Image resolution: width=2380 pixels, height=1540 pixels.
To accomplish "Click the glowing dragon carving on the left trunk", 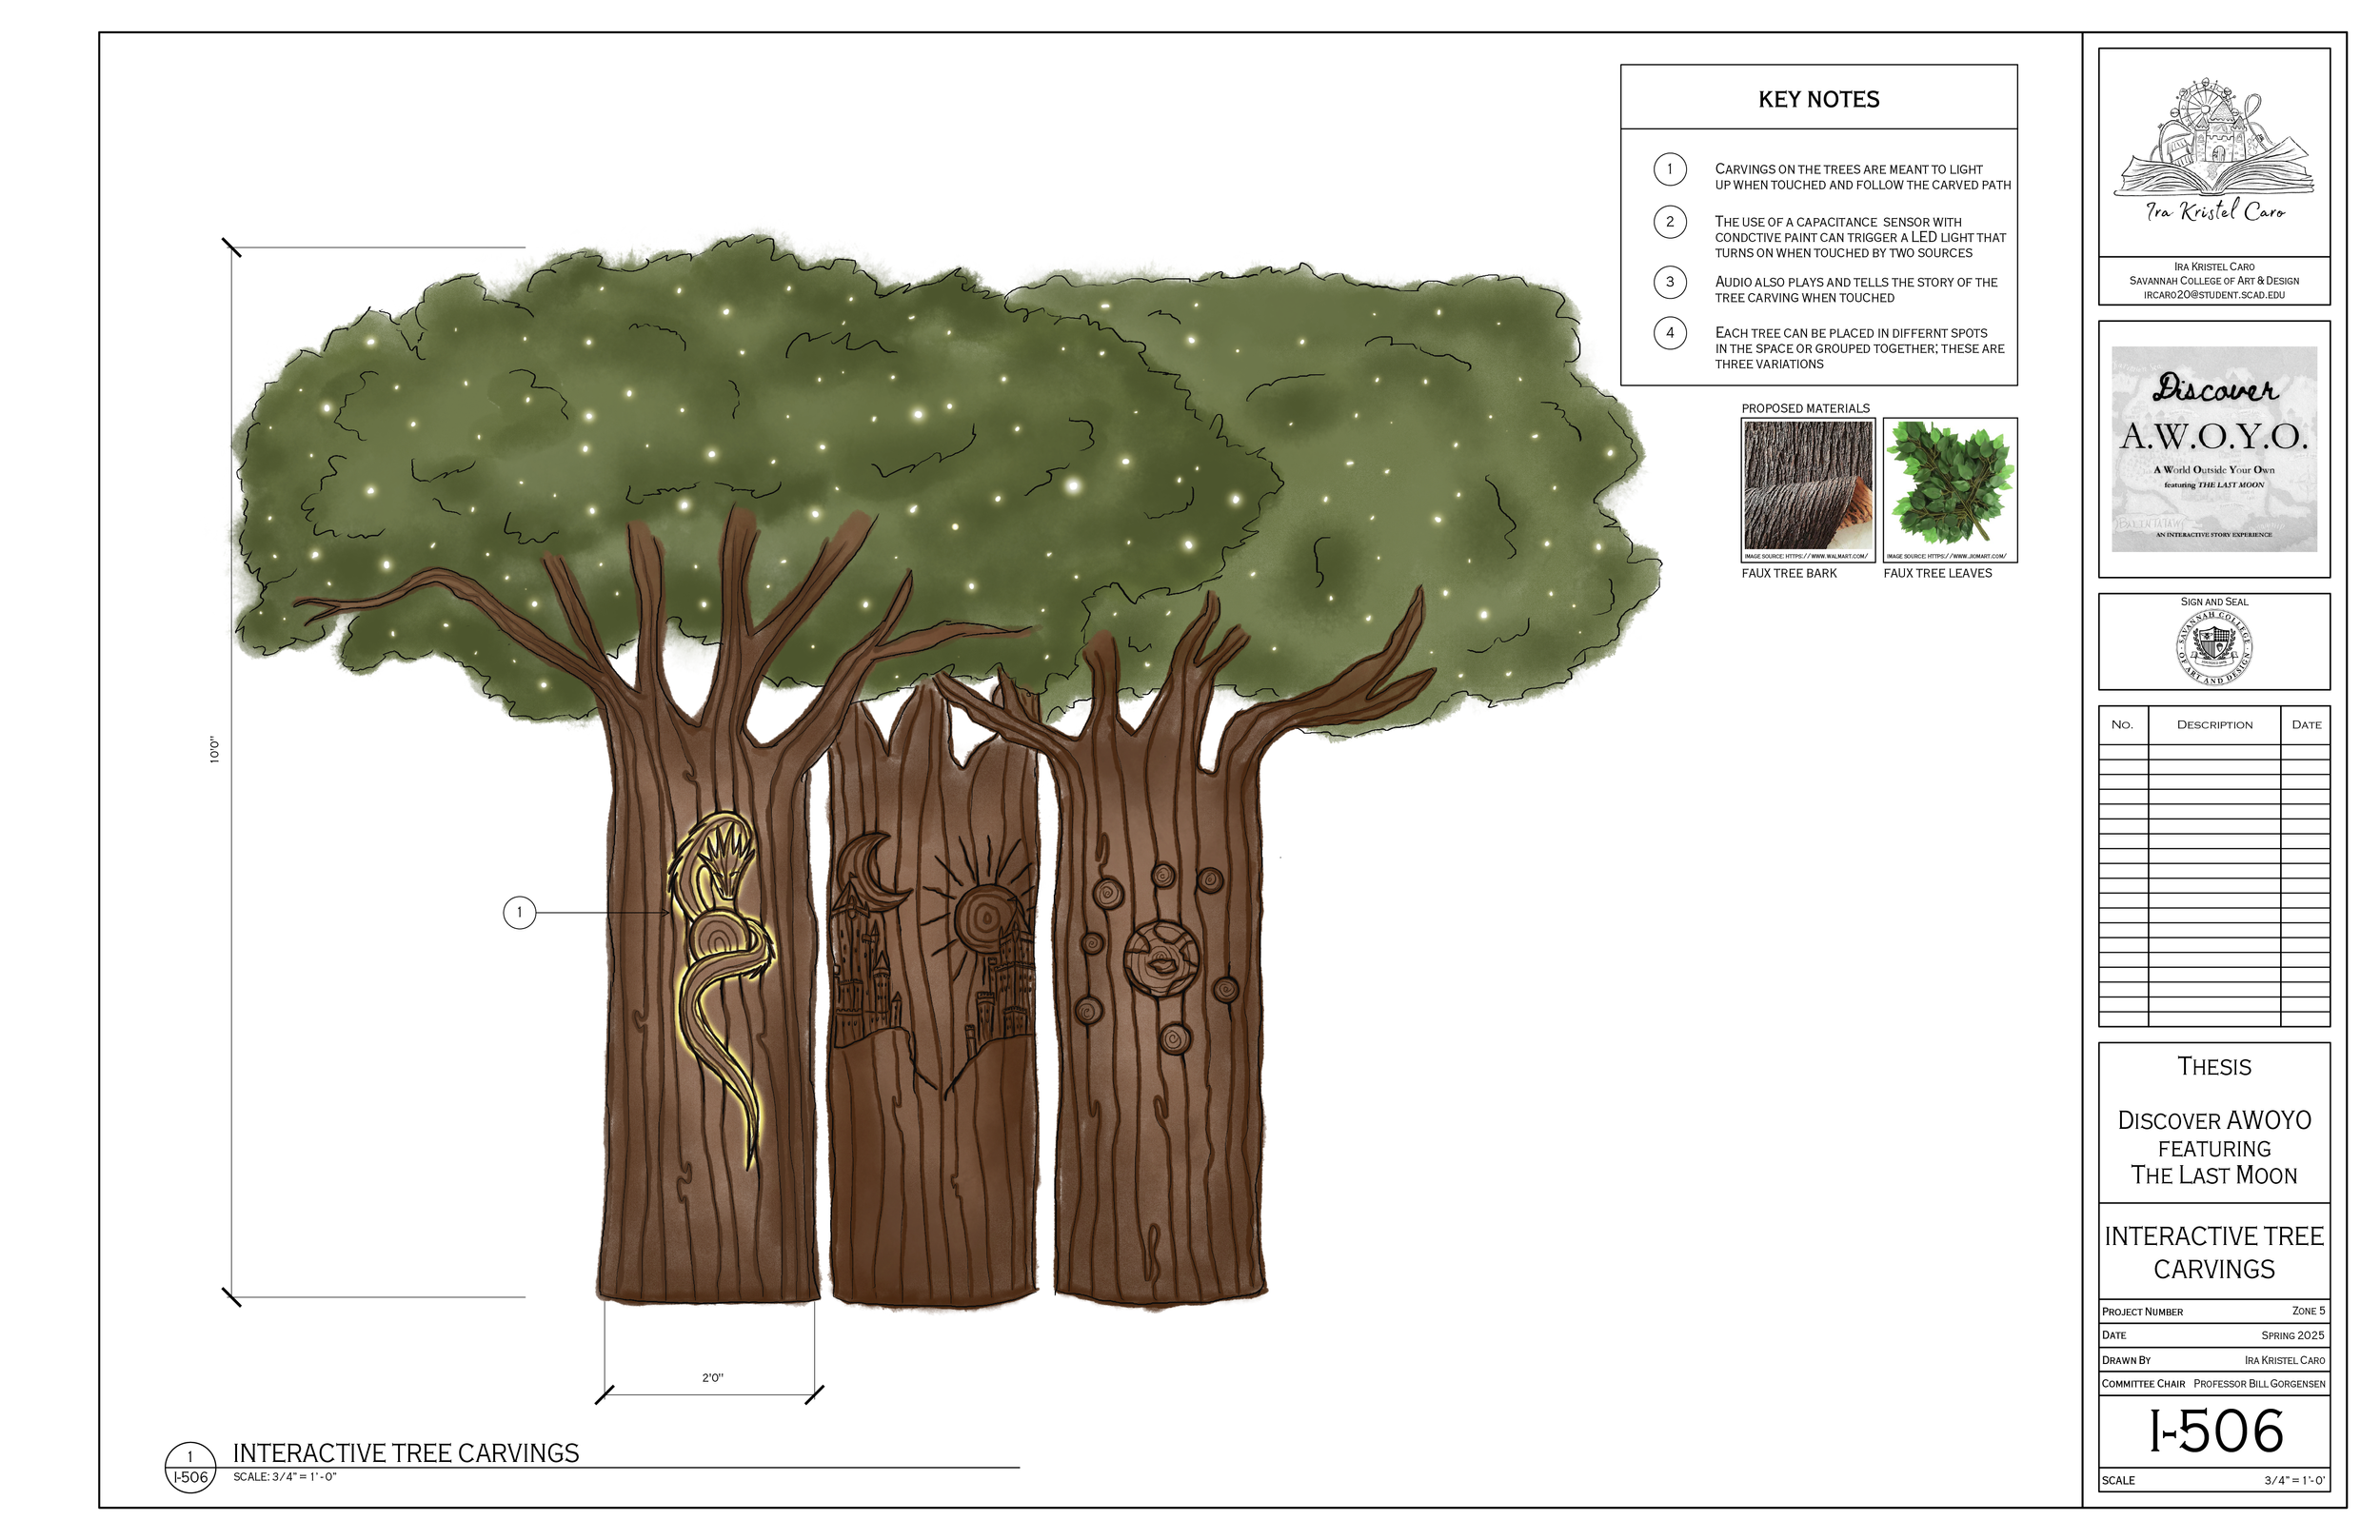I will tap(722, 988).
